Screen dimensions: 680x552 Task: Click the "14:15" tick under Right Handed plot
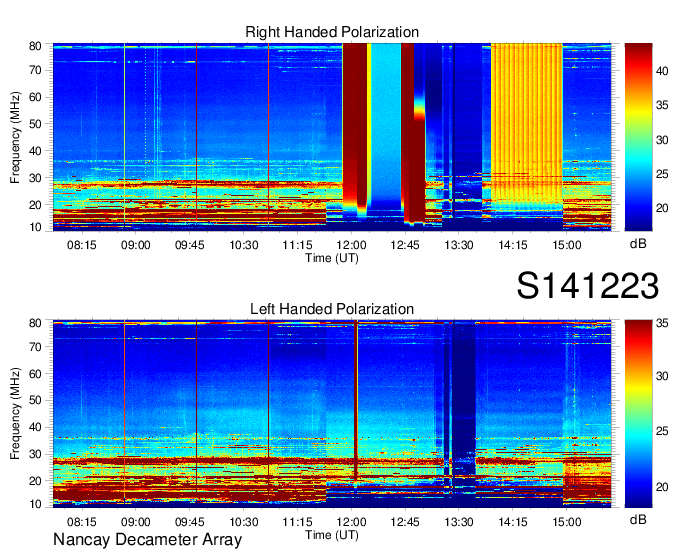[x=513, y=245]
